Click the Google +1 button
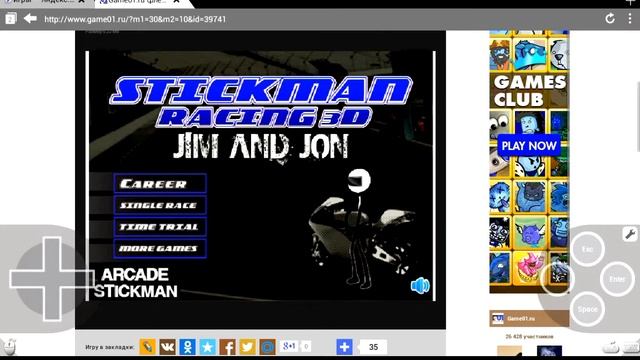 click(289, 346)
